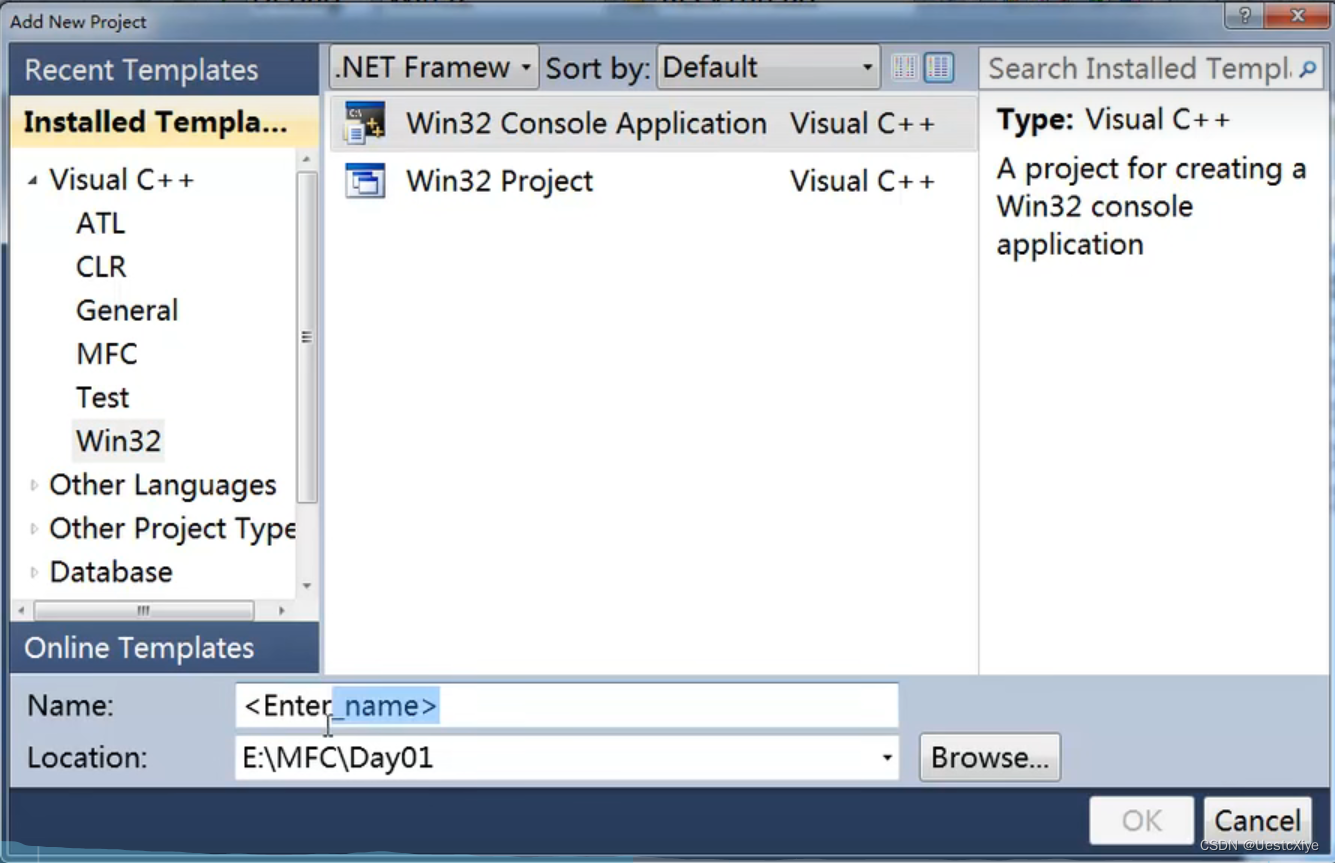Click 'Visual C++' beside Win32 Project
Viewport: 1335px width, 863px height.
click(862, 181)
